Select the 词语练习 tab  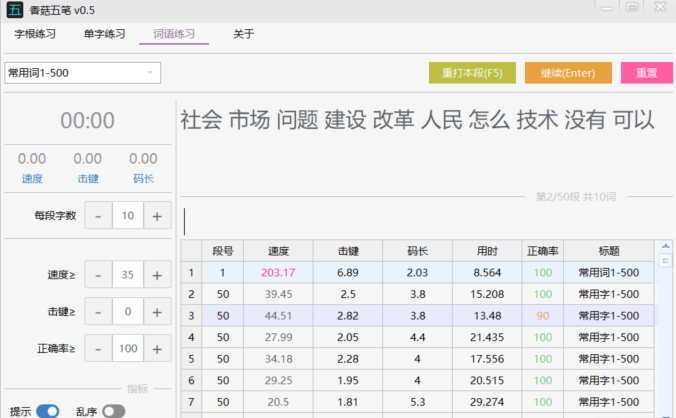174,34
